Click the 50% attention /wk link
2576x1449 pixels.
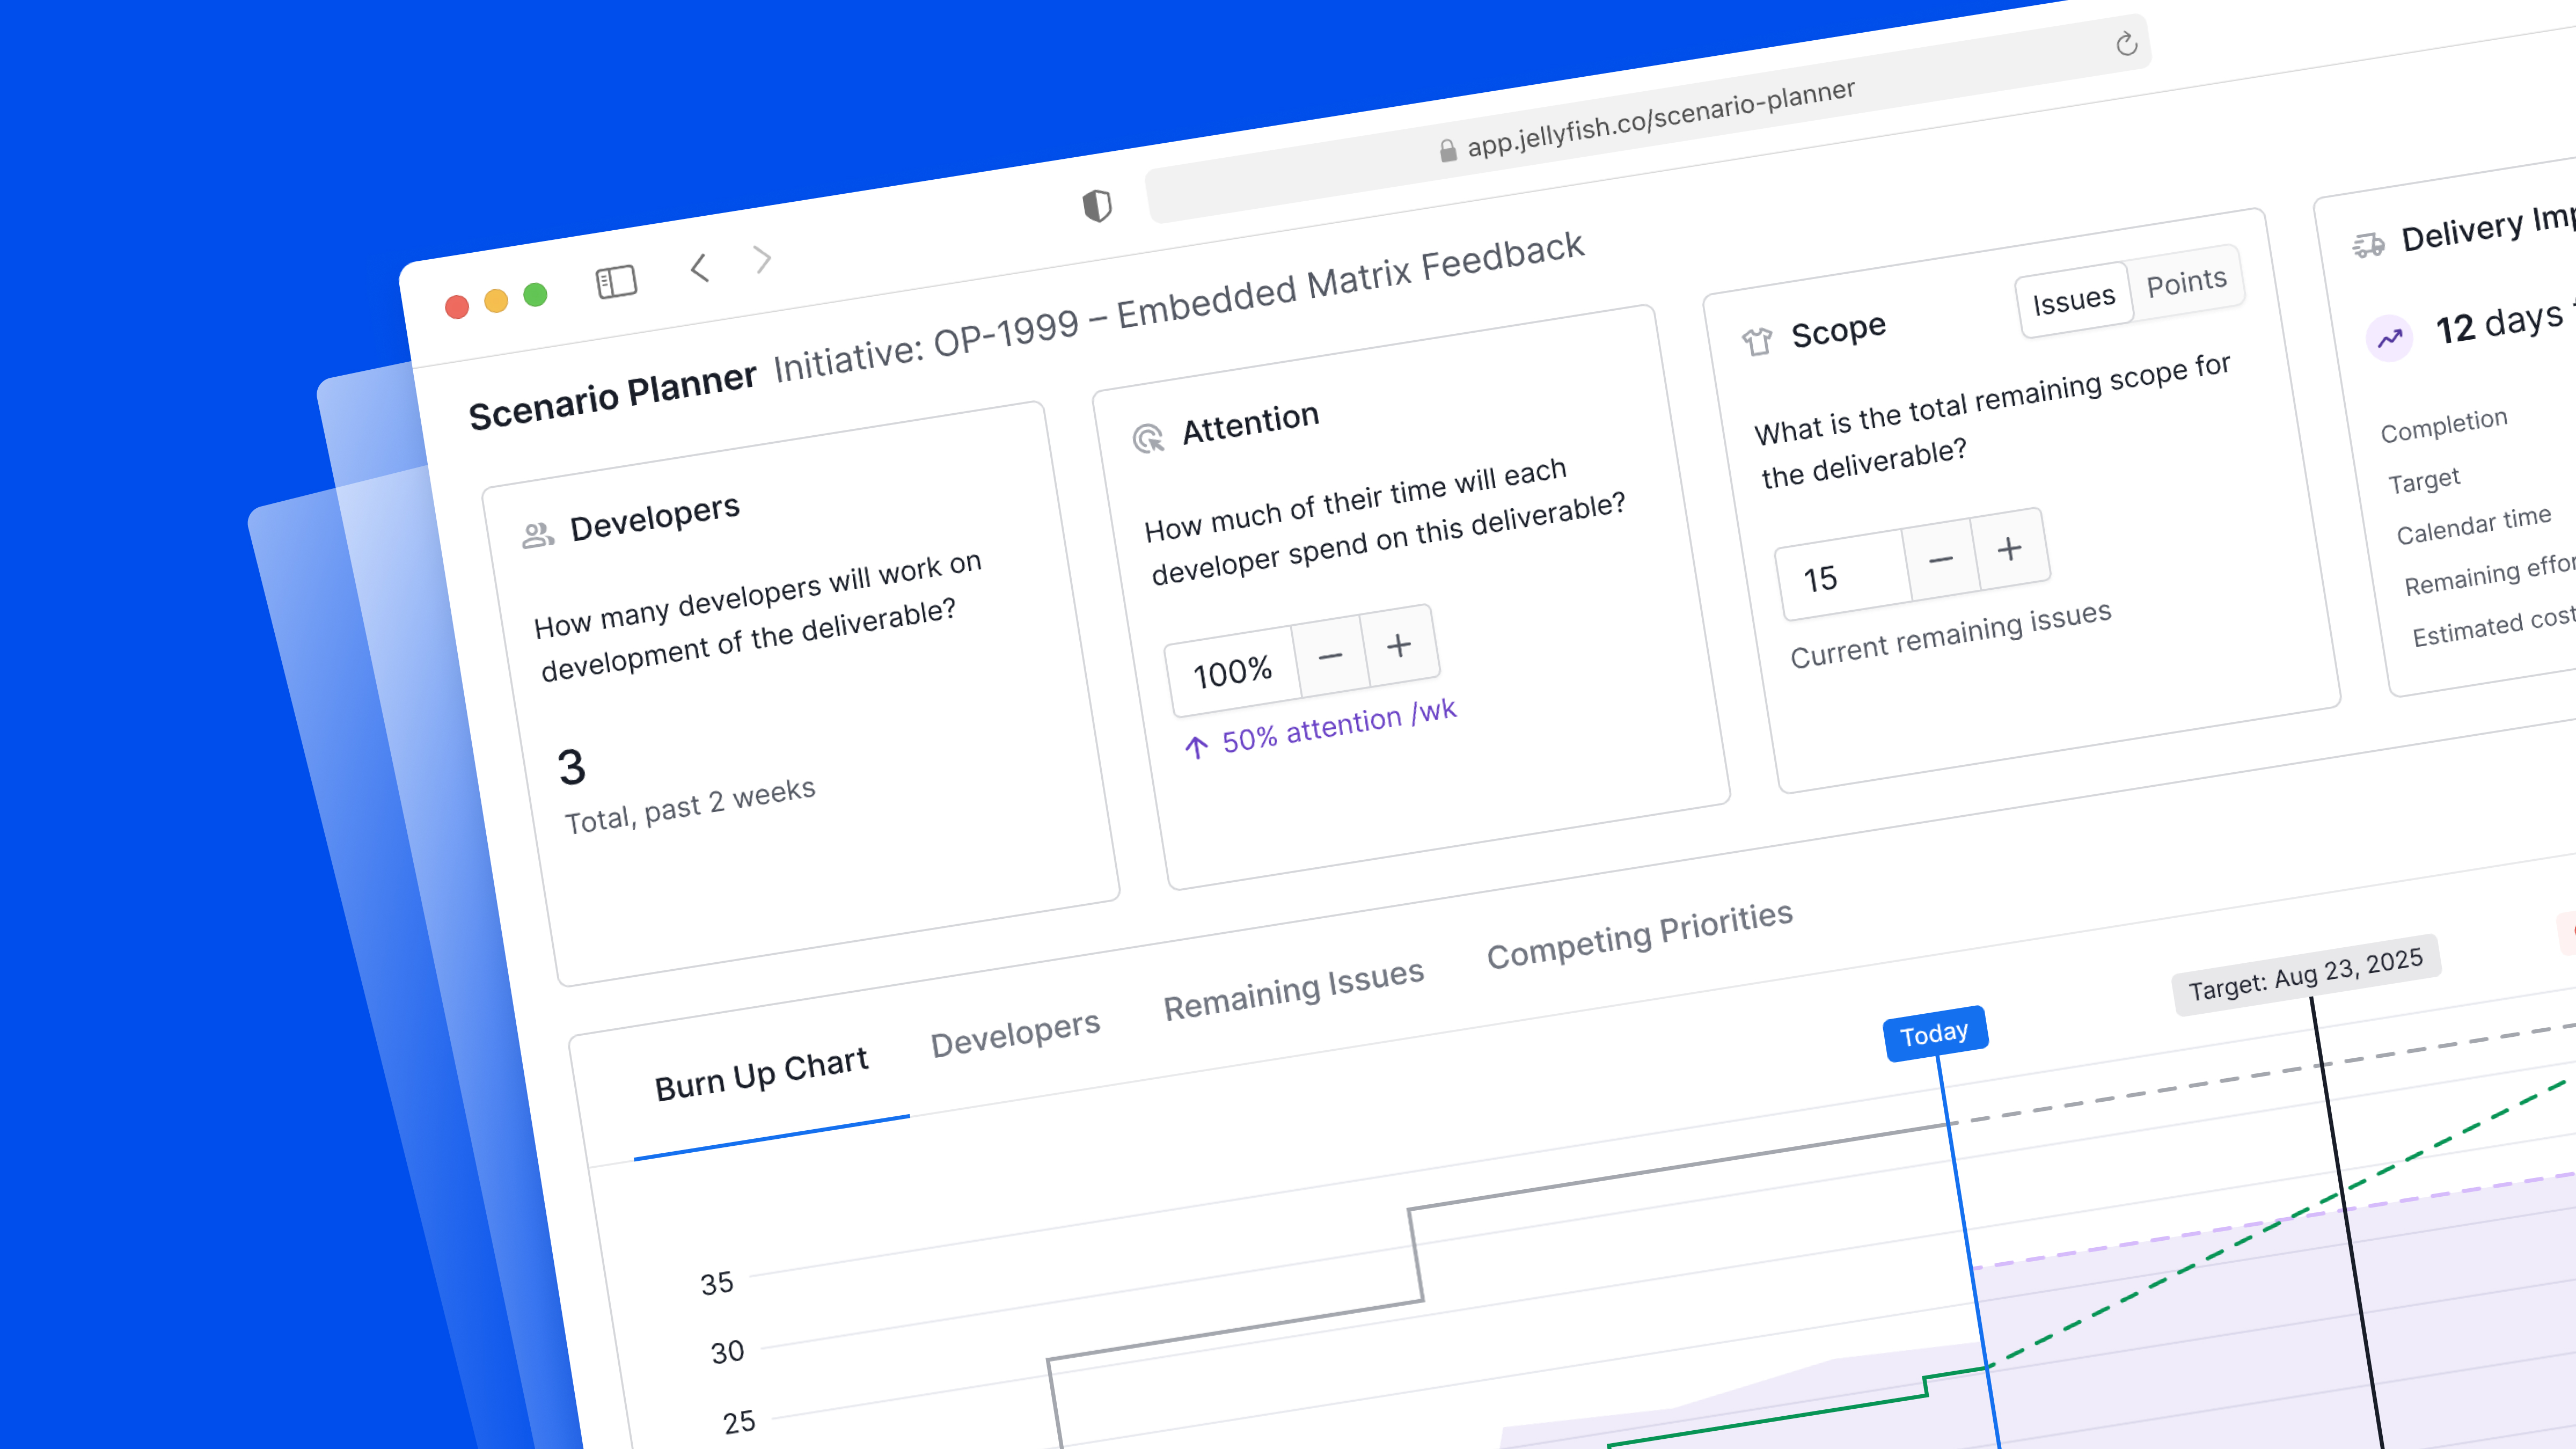point(1339,726)
